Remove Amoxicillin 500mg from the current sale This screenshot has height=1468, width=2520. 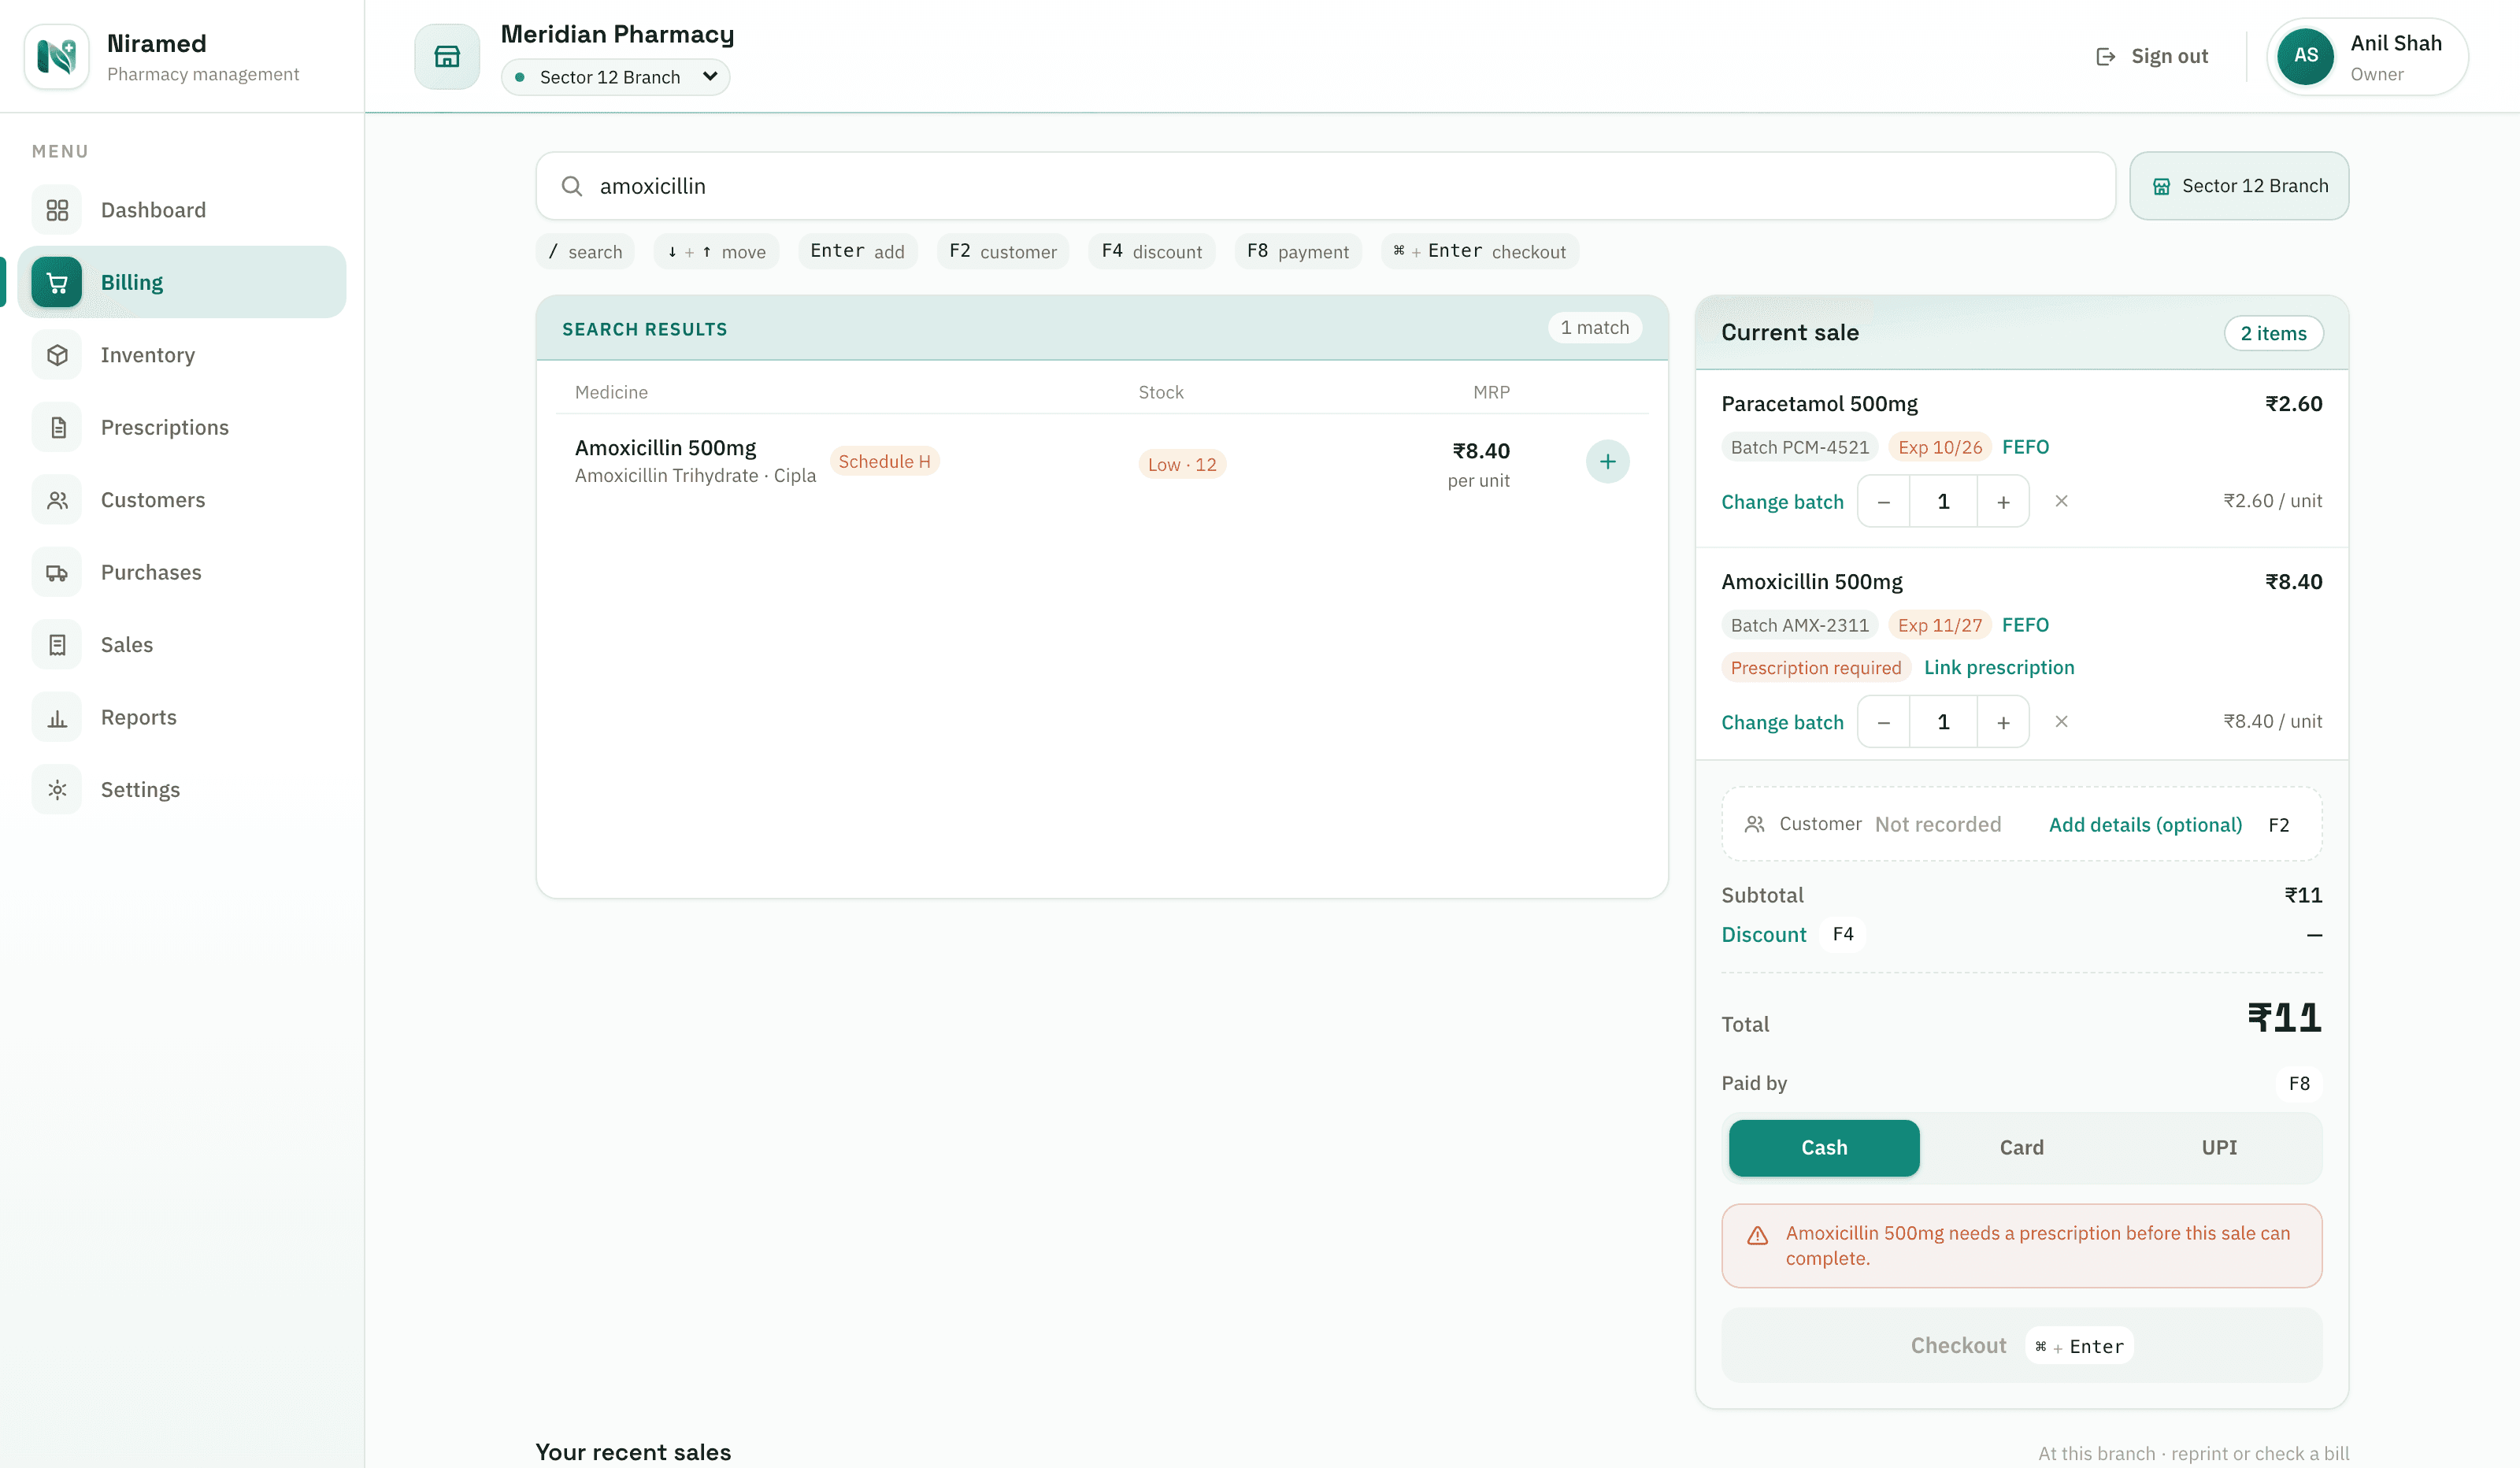point(2061,722)
